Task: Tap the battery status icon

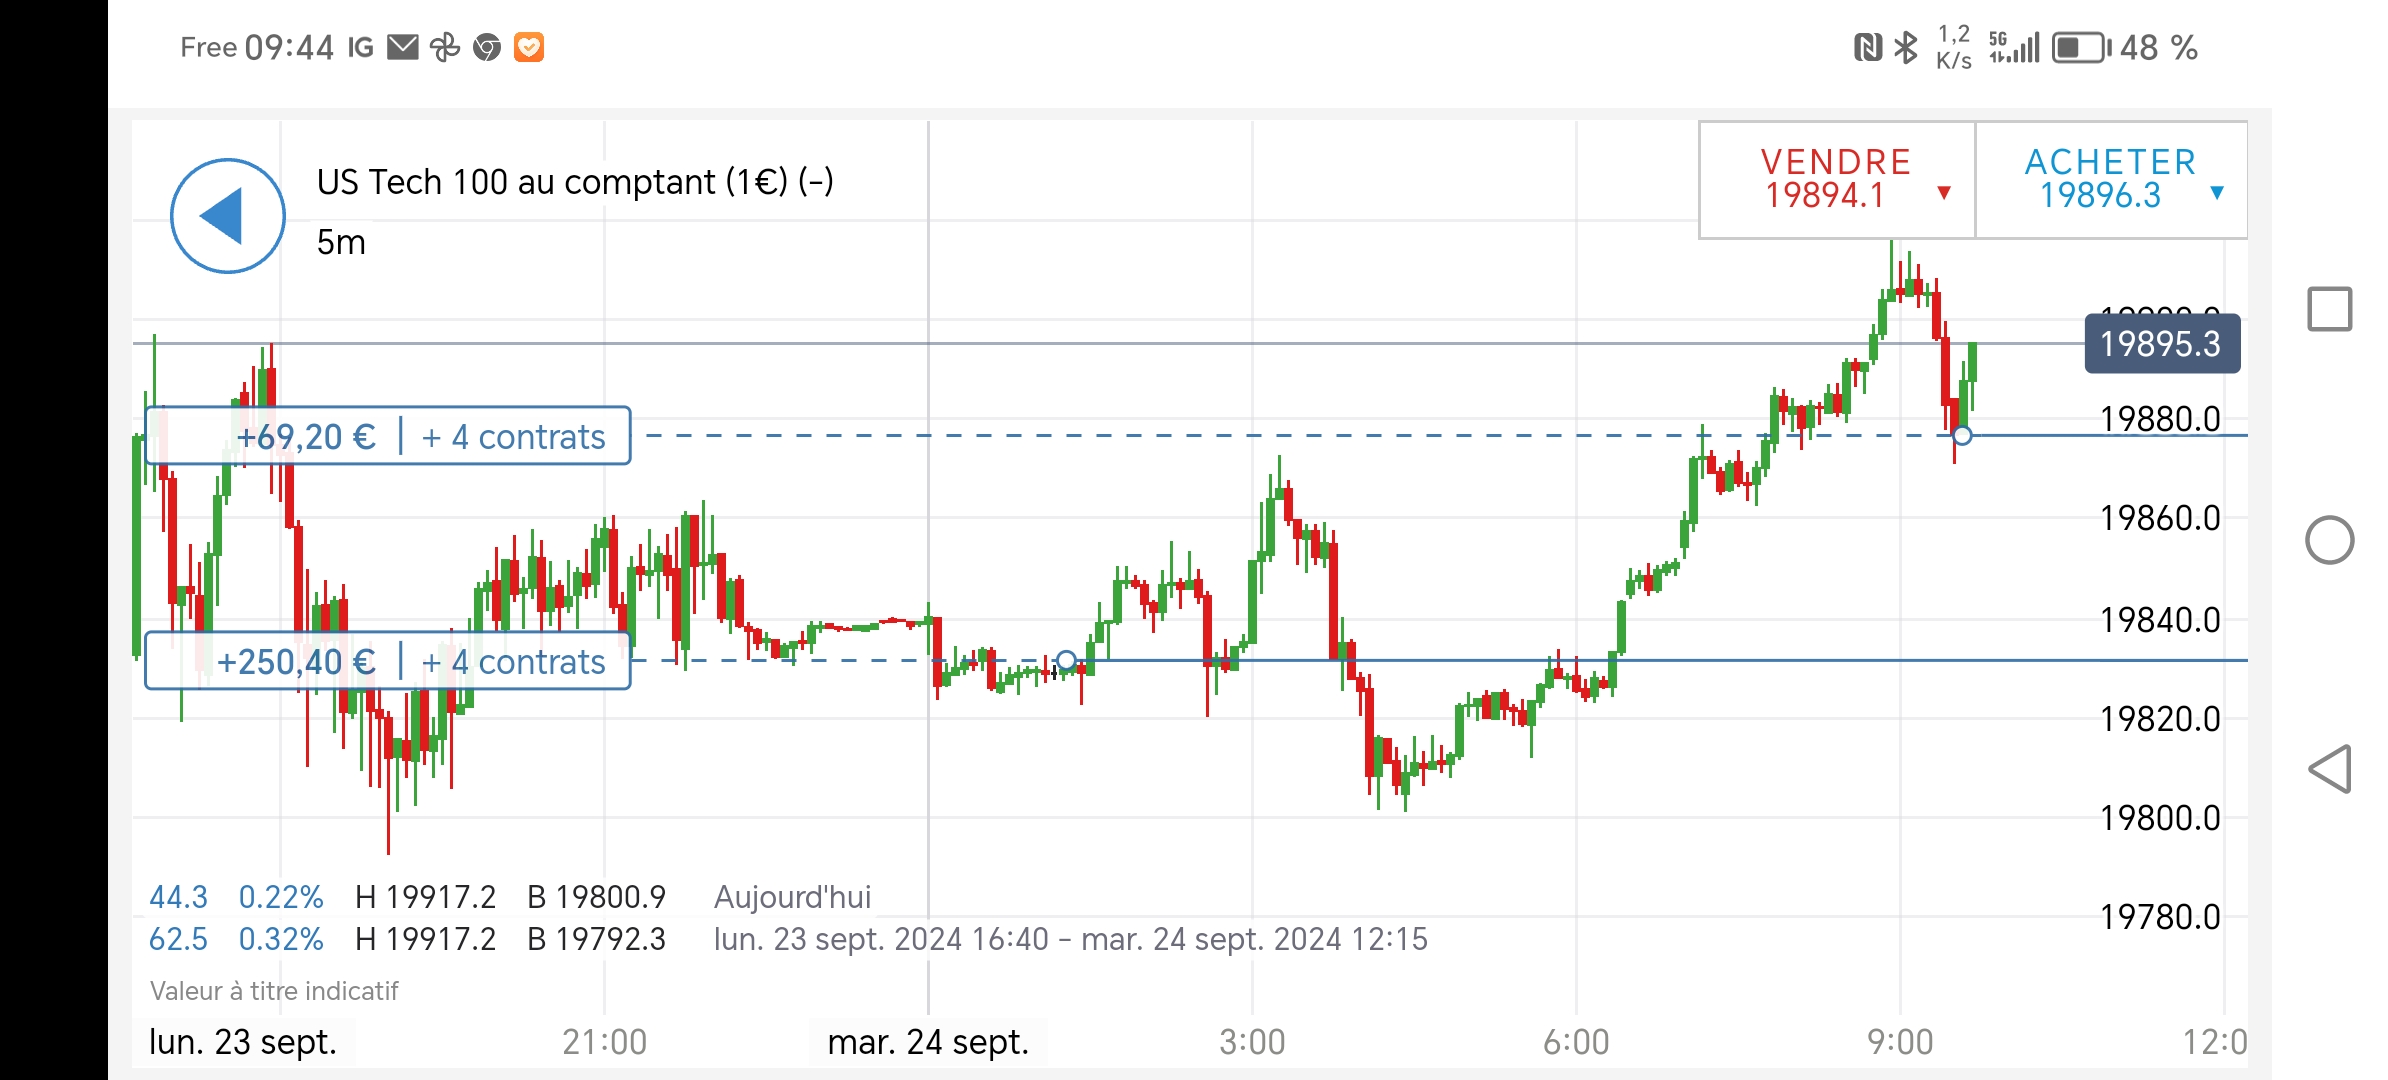Action: click(x=2080, y=47)
